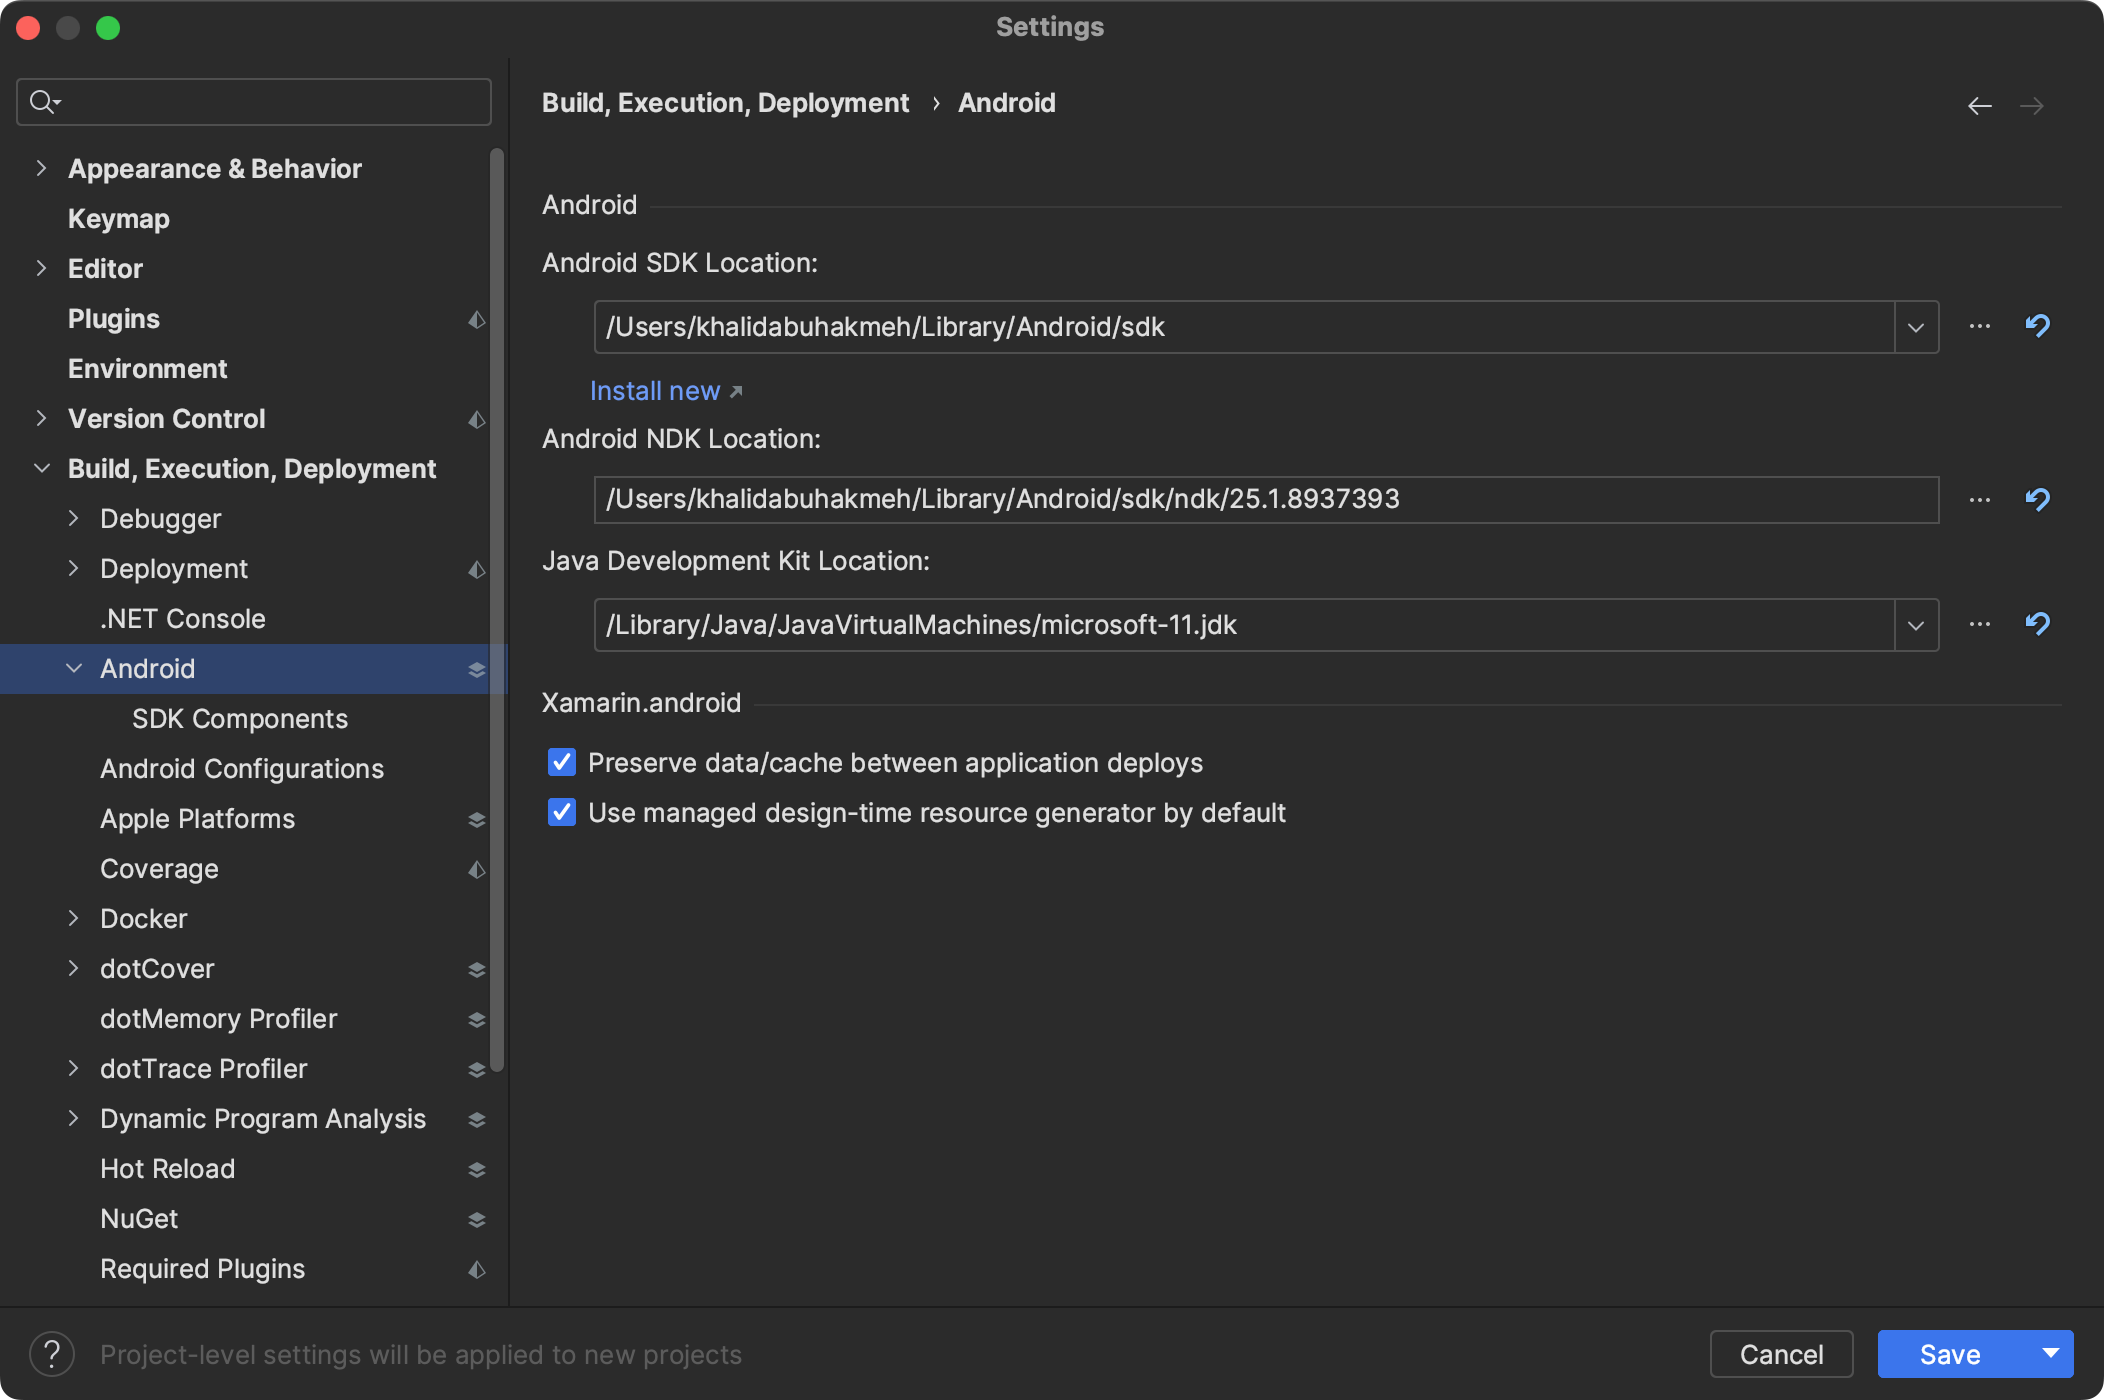
Task: Open Required Plugins settings page
Action: coord(202,1269)
